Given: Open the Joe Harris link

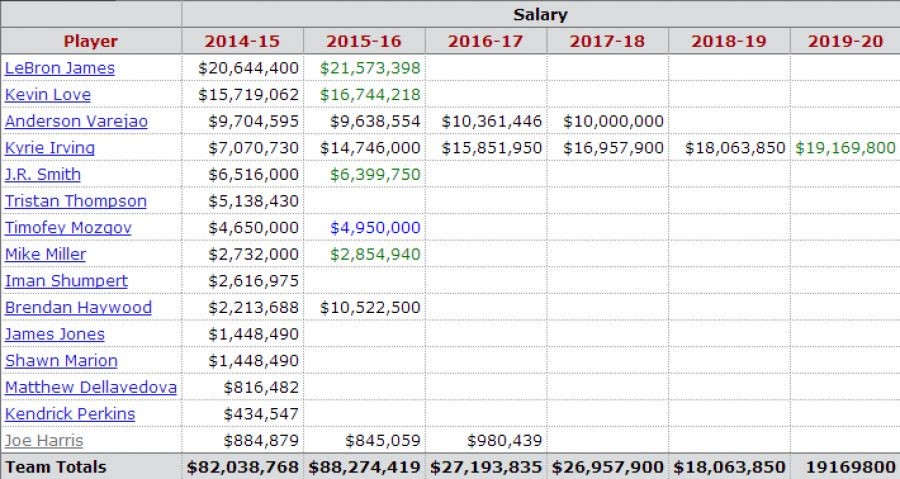Looking at the screenshot, I should (44, 440).
